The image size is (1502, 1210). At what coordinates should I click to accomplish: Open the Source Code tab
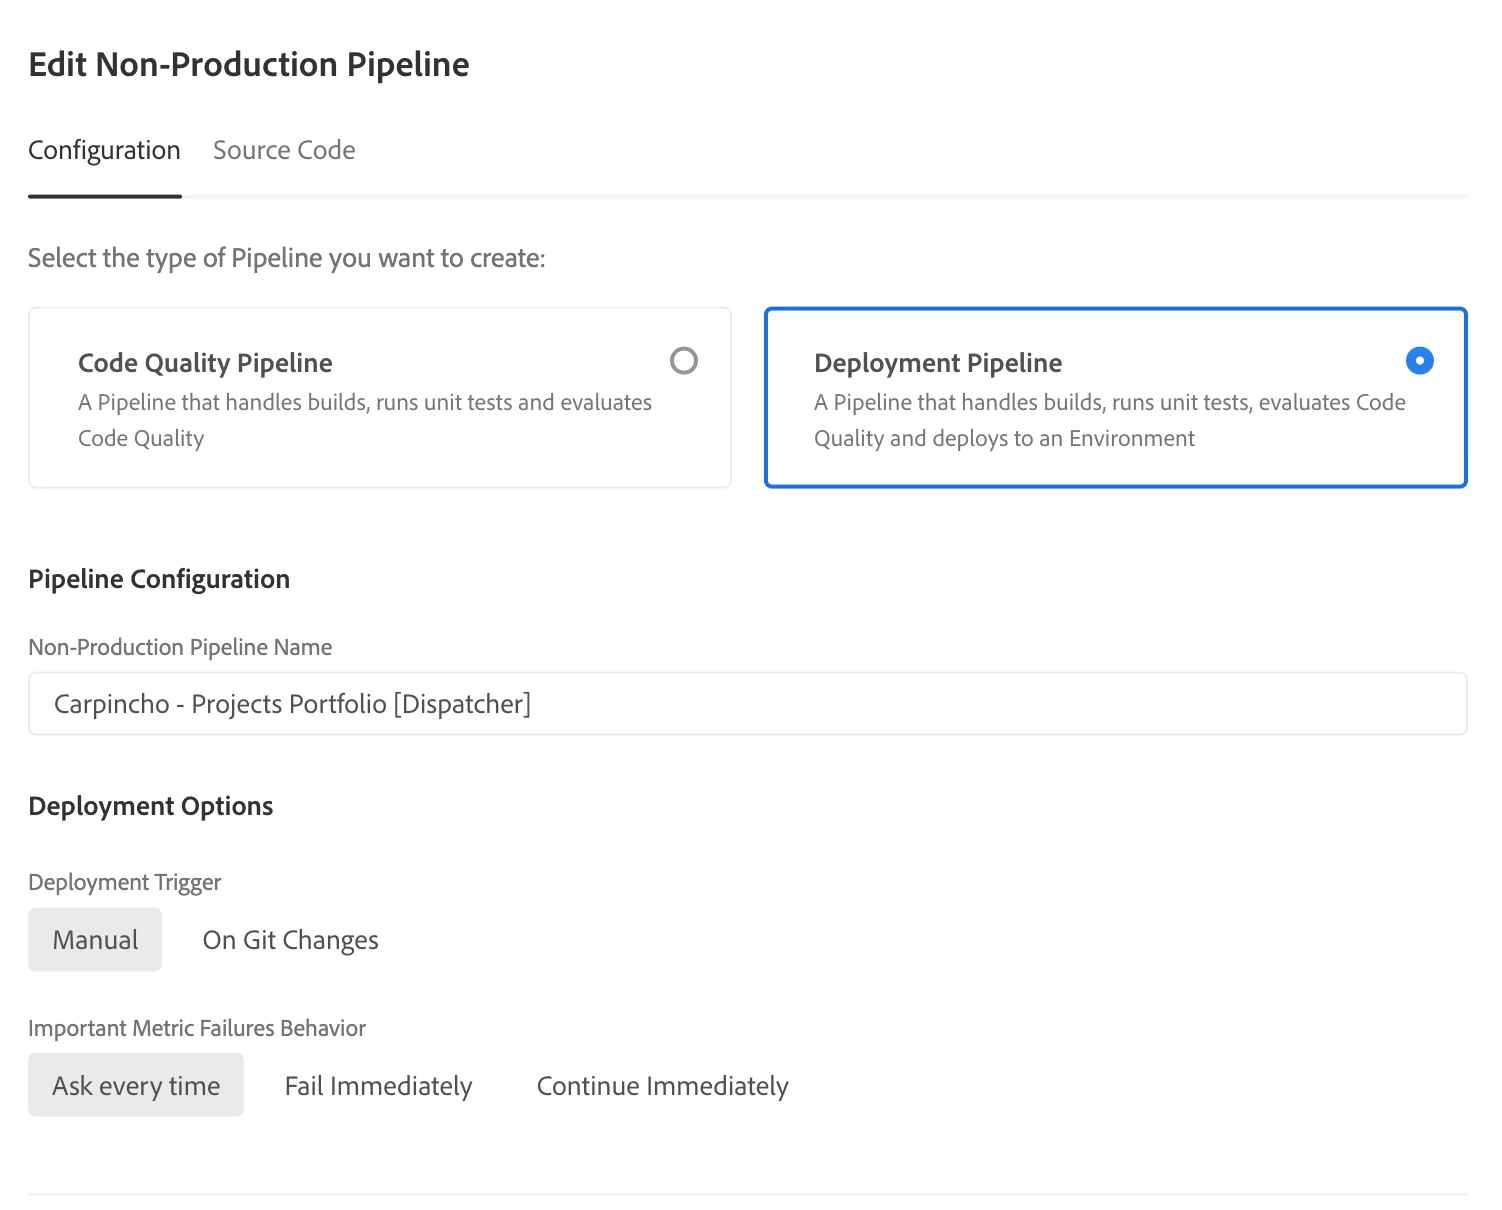click(x=284, y=151)
